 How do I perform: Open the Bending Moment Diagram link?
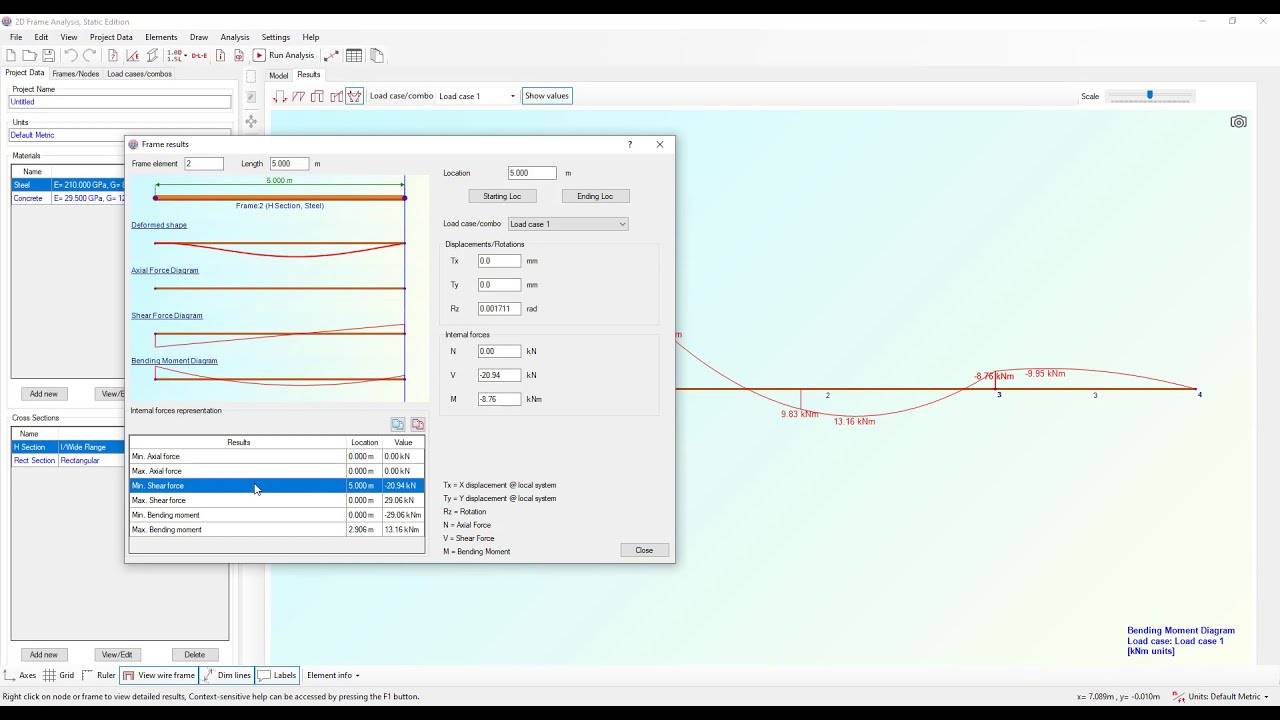(174, 360)
